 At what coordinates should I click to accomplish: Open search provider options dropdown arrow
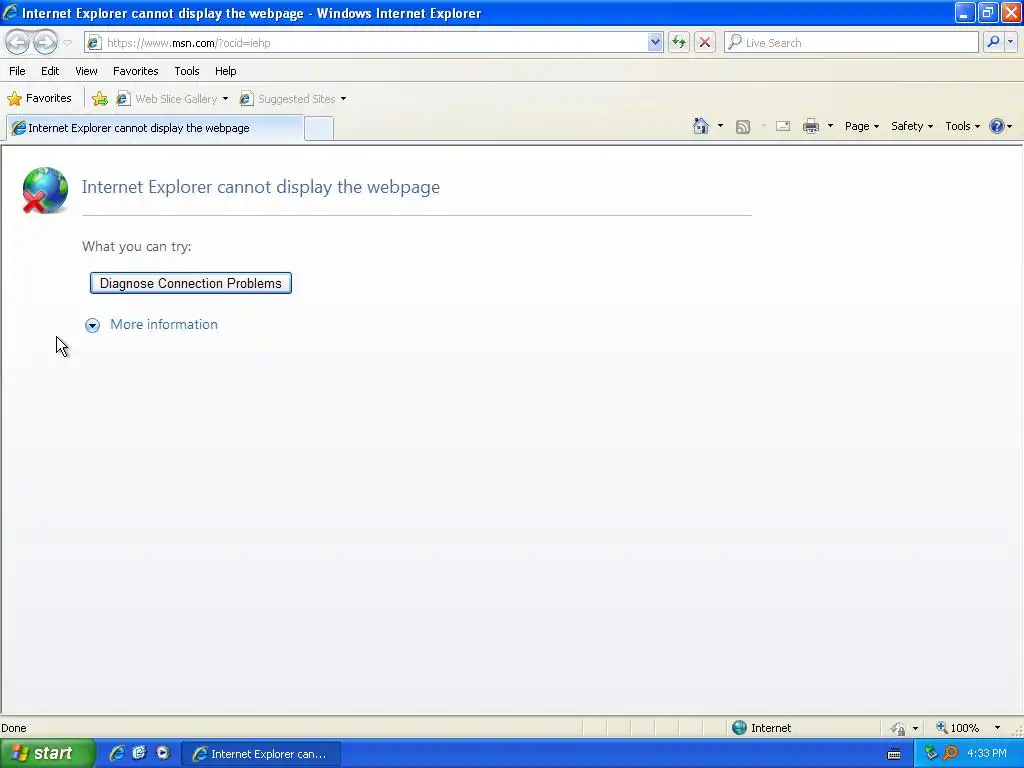pyautogui.click(x=1011, y=42)
